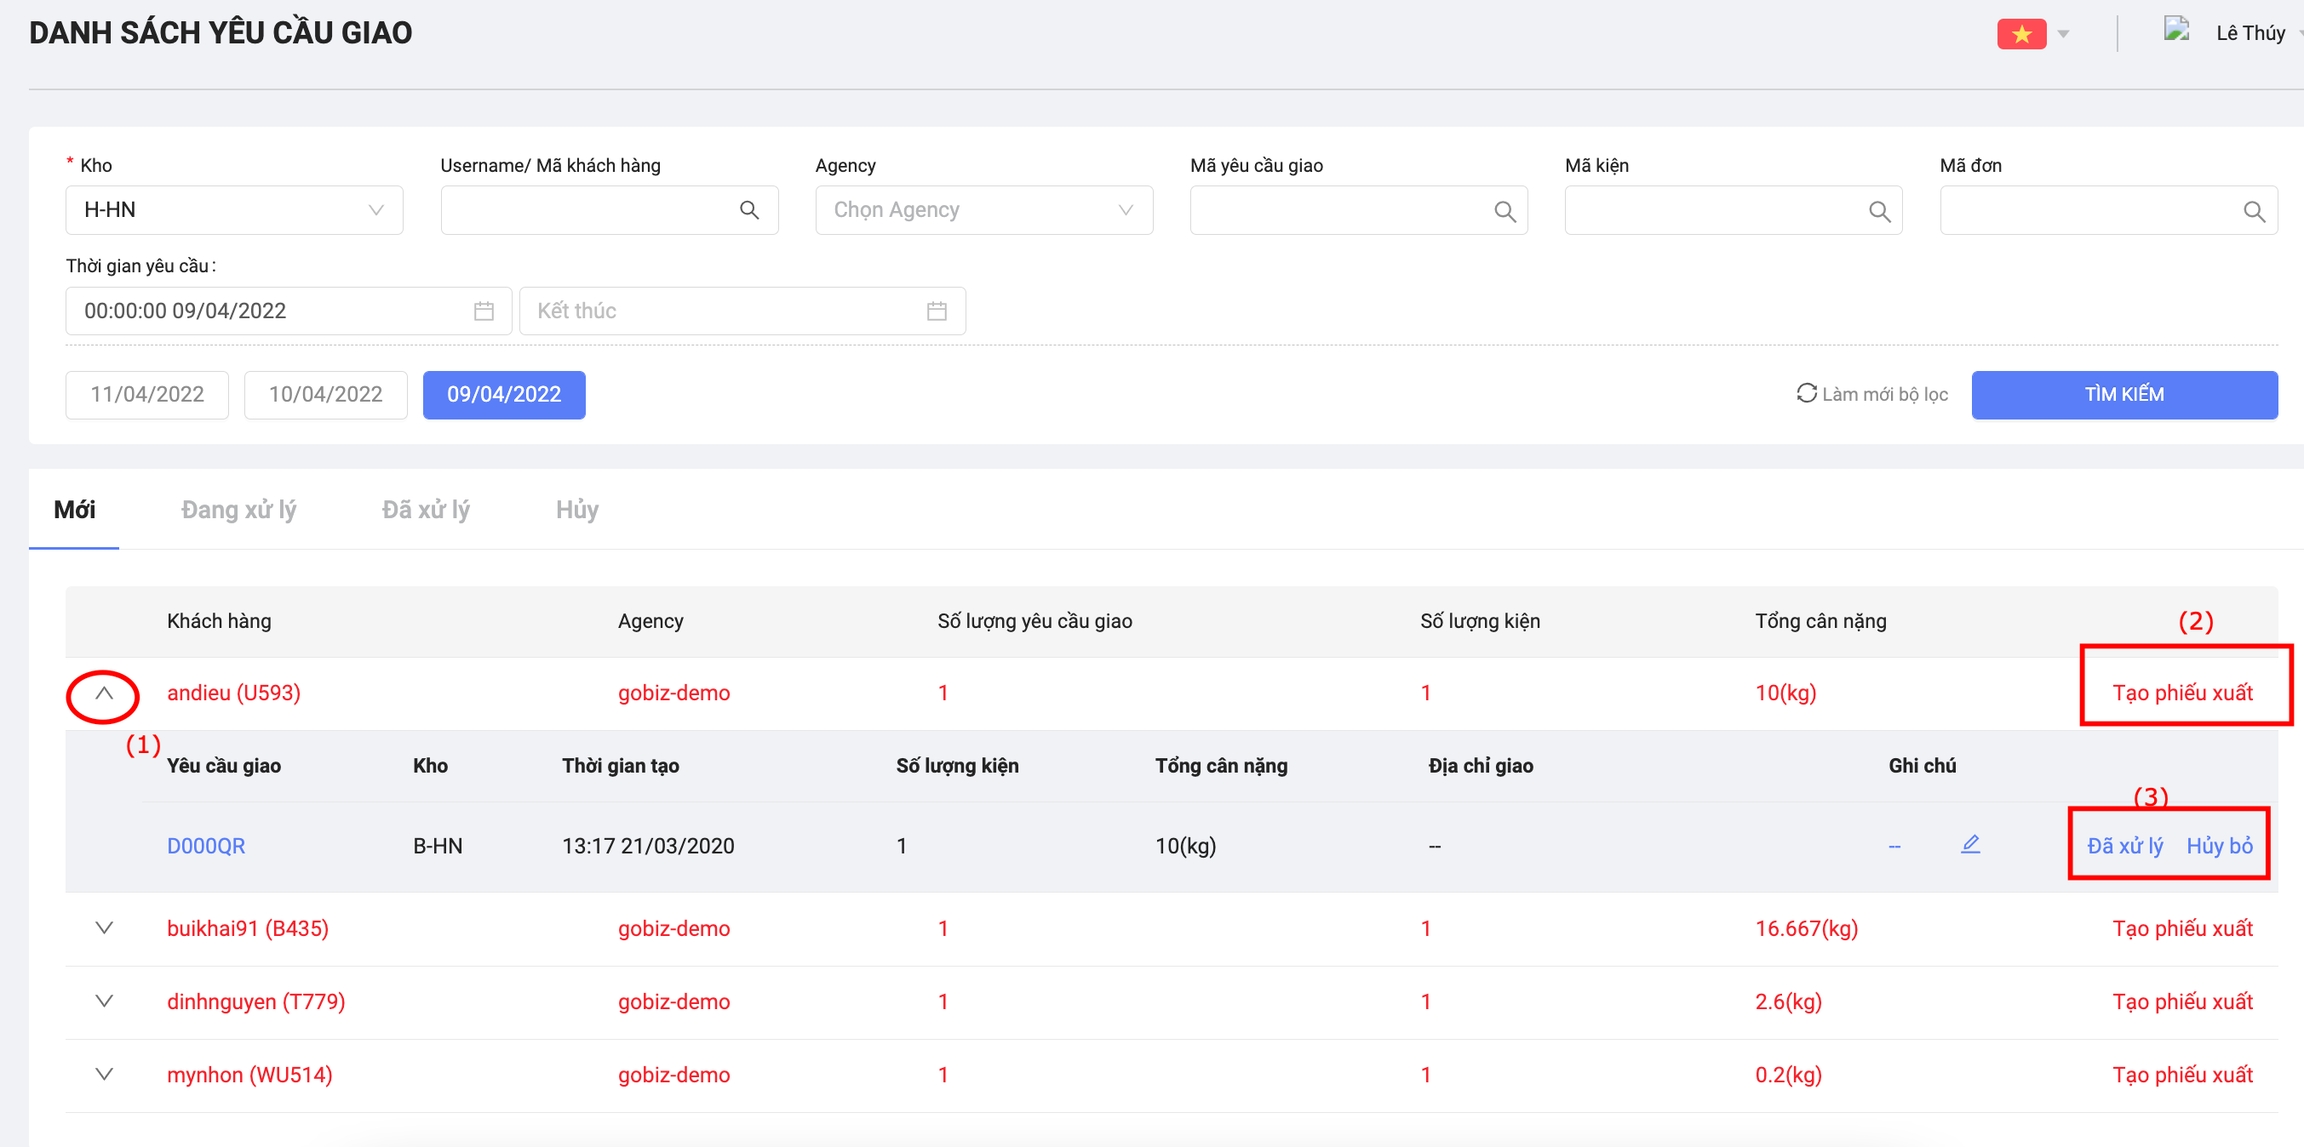Collapse the andieu (U593) row
2304x1147 pixels.
pos(104,693)
